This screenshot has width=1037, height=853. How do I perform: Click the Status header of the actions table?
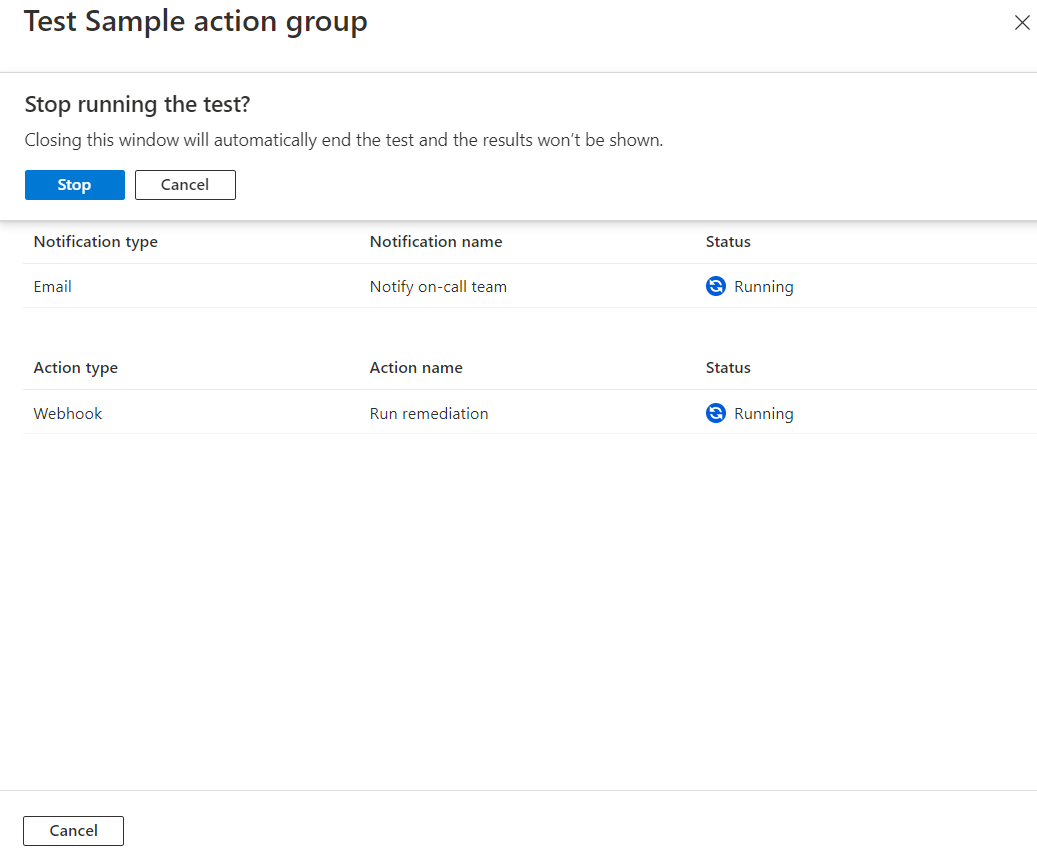(728, 368)
